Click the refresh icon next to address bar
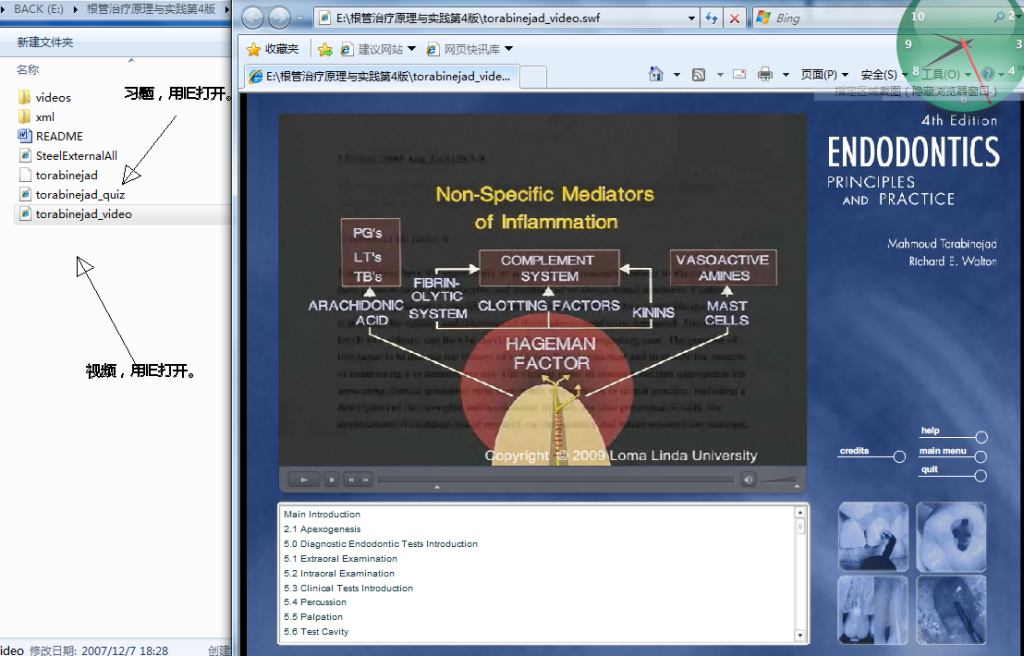 [711, 18]
